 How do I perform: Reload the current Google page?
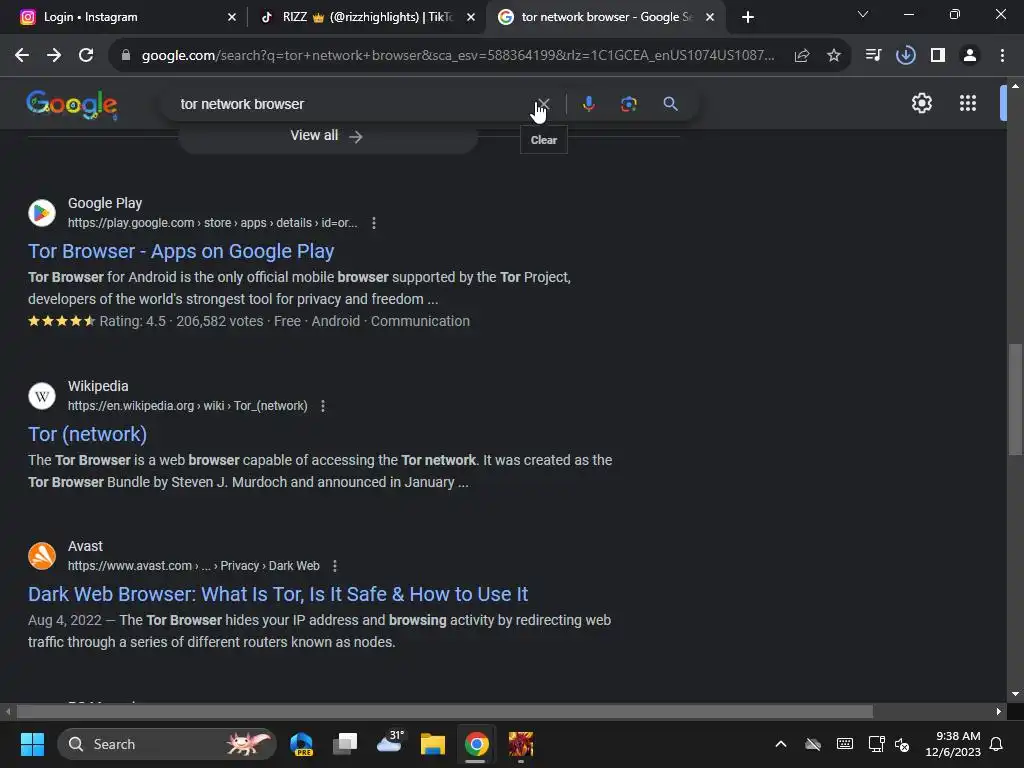click(x=86, y=56)
